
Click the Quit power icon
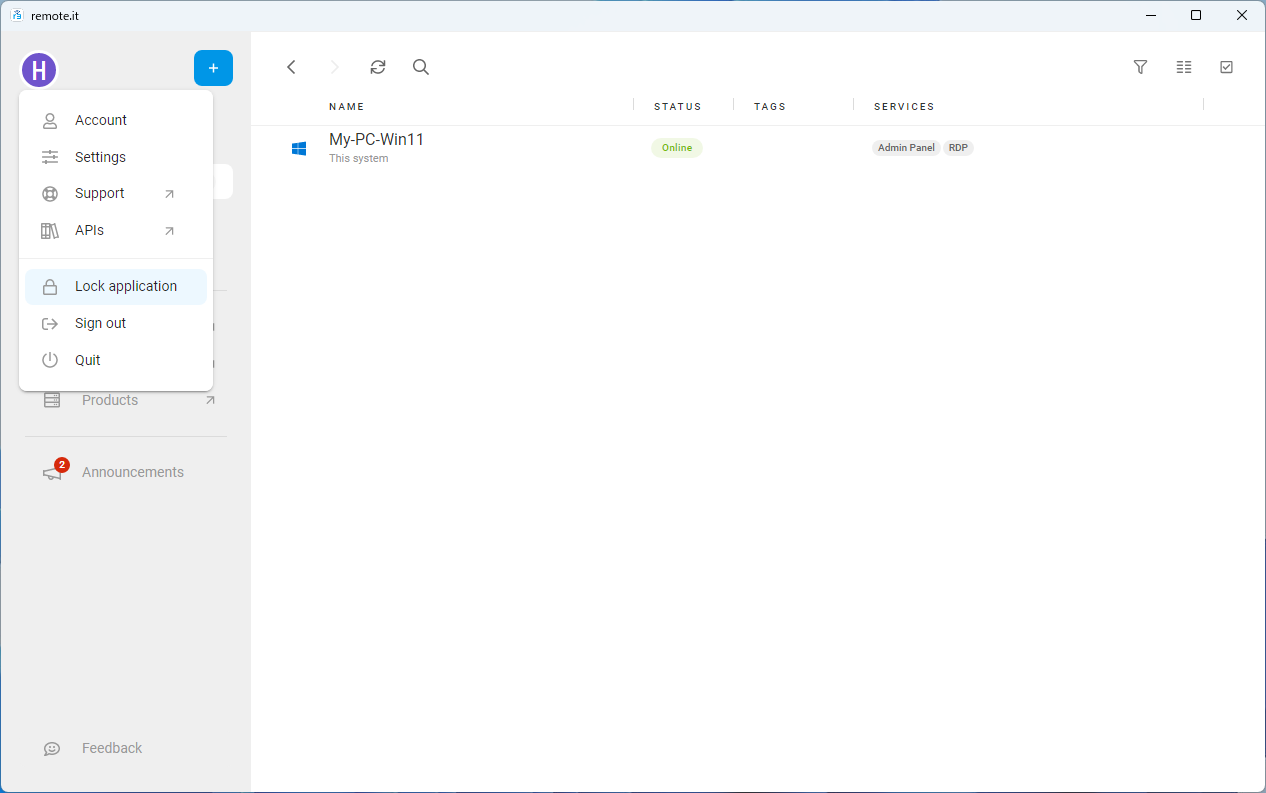tap(50, 360)
